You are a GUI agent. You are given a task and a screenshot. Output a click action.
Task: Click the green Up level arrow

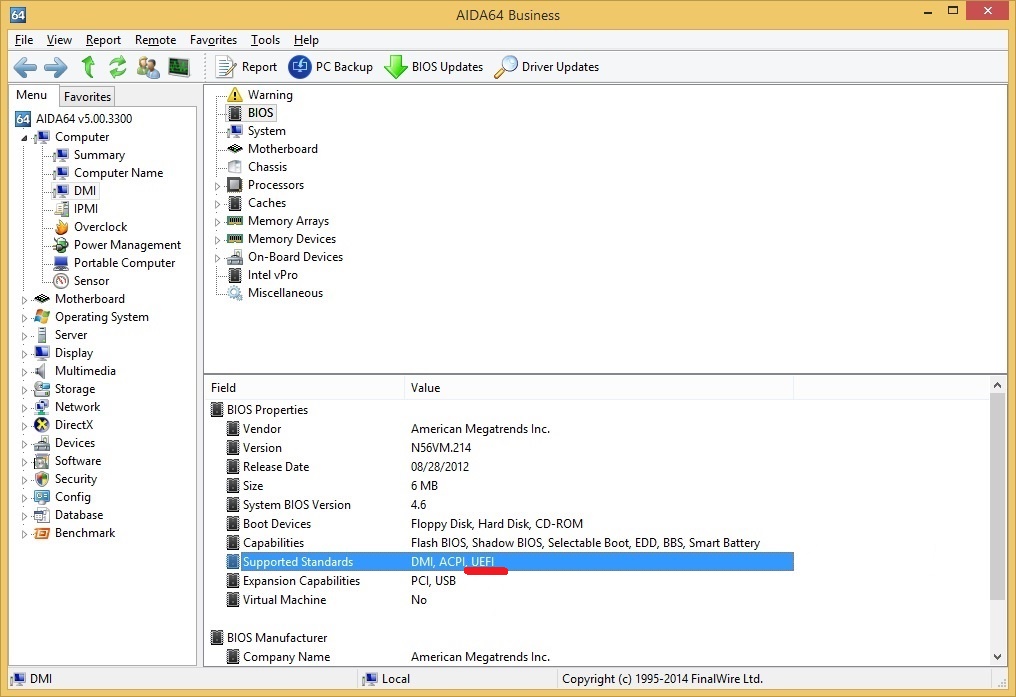coord(88,67)
